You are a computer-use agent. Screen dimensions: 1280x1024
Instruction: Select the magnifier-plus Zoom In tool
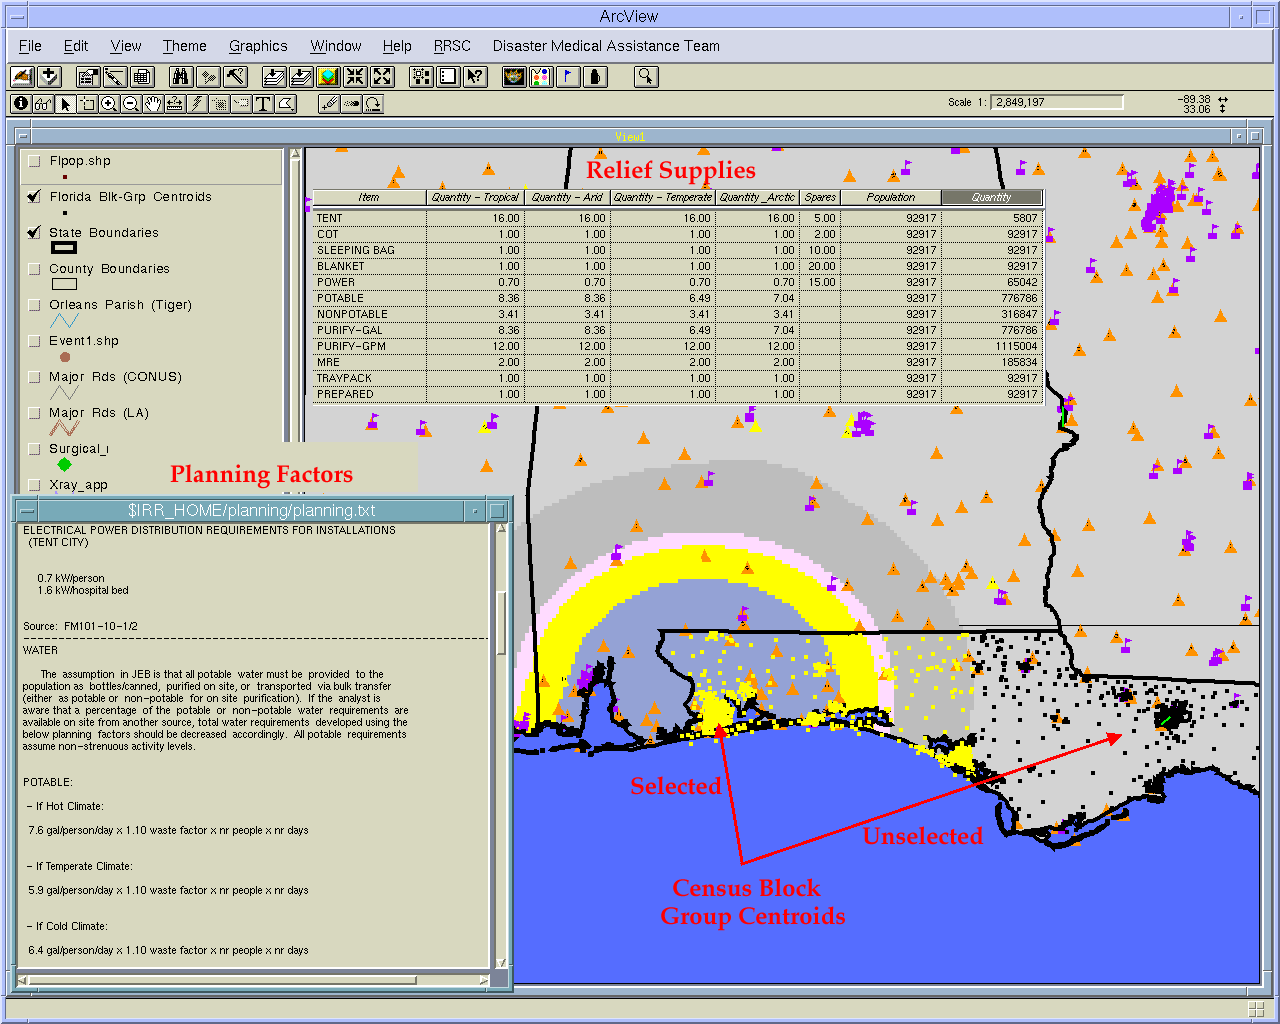(108, 104)
